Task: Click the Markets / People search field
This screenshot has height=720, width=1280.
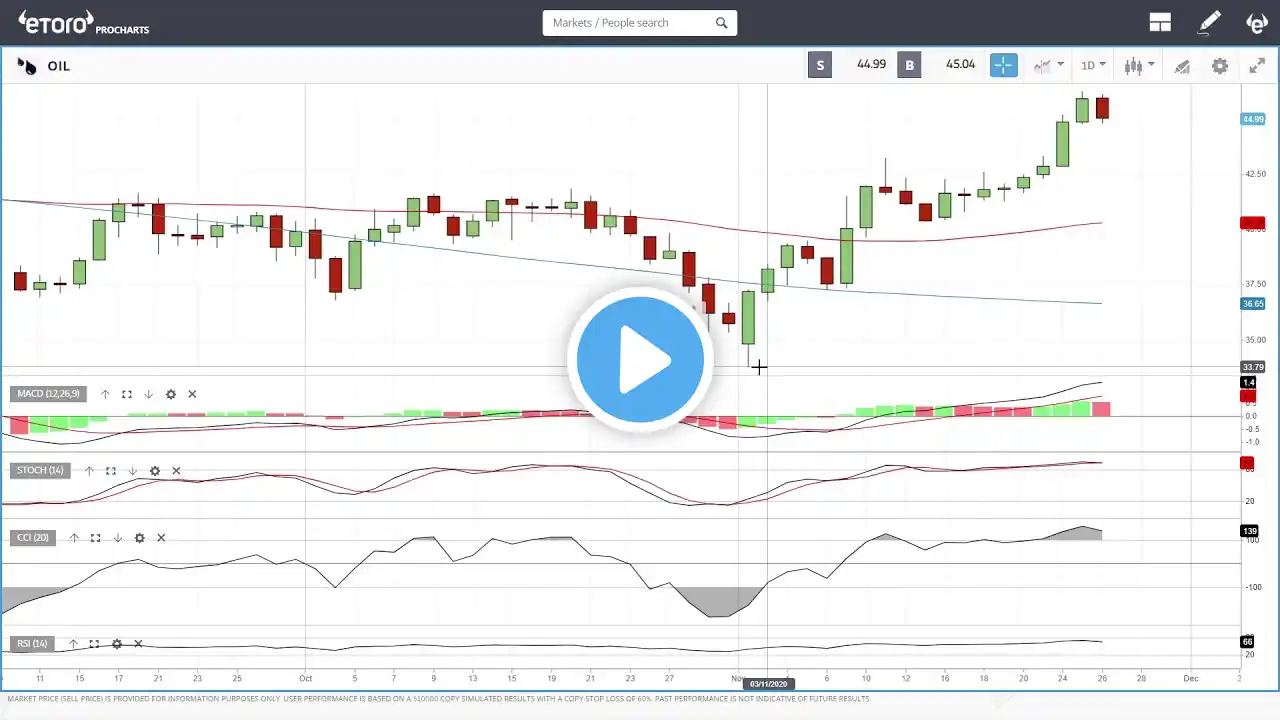Action: (640, 23)
